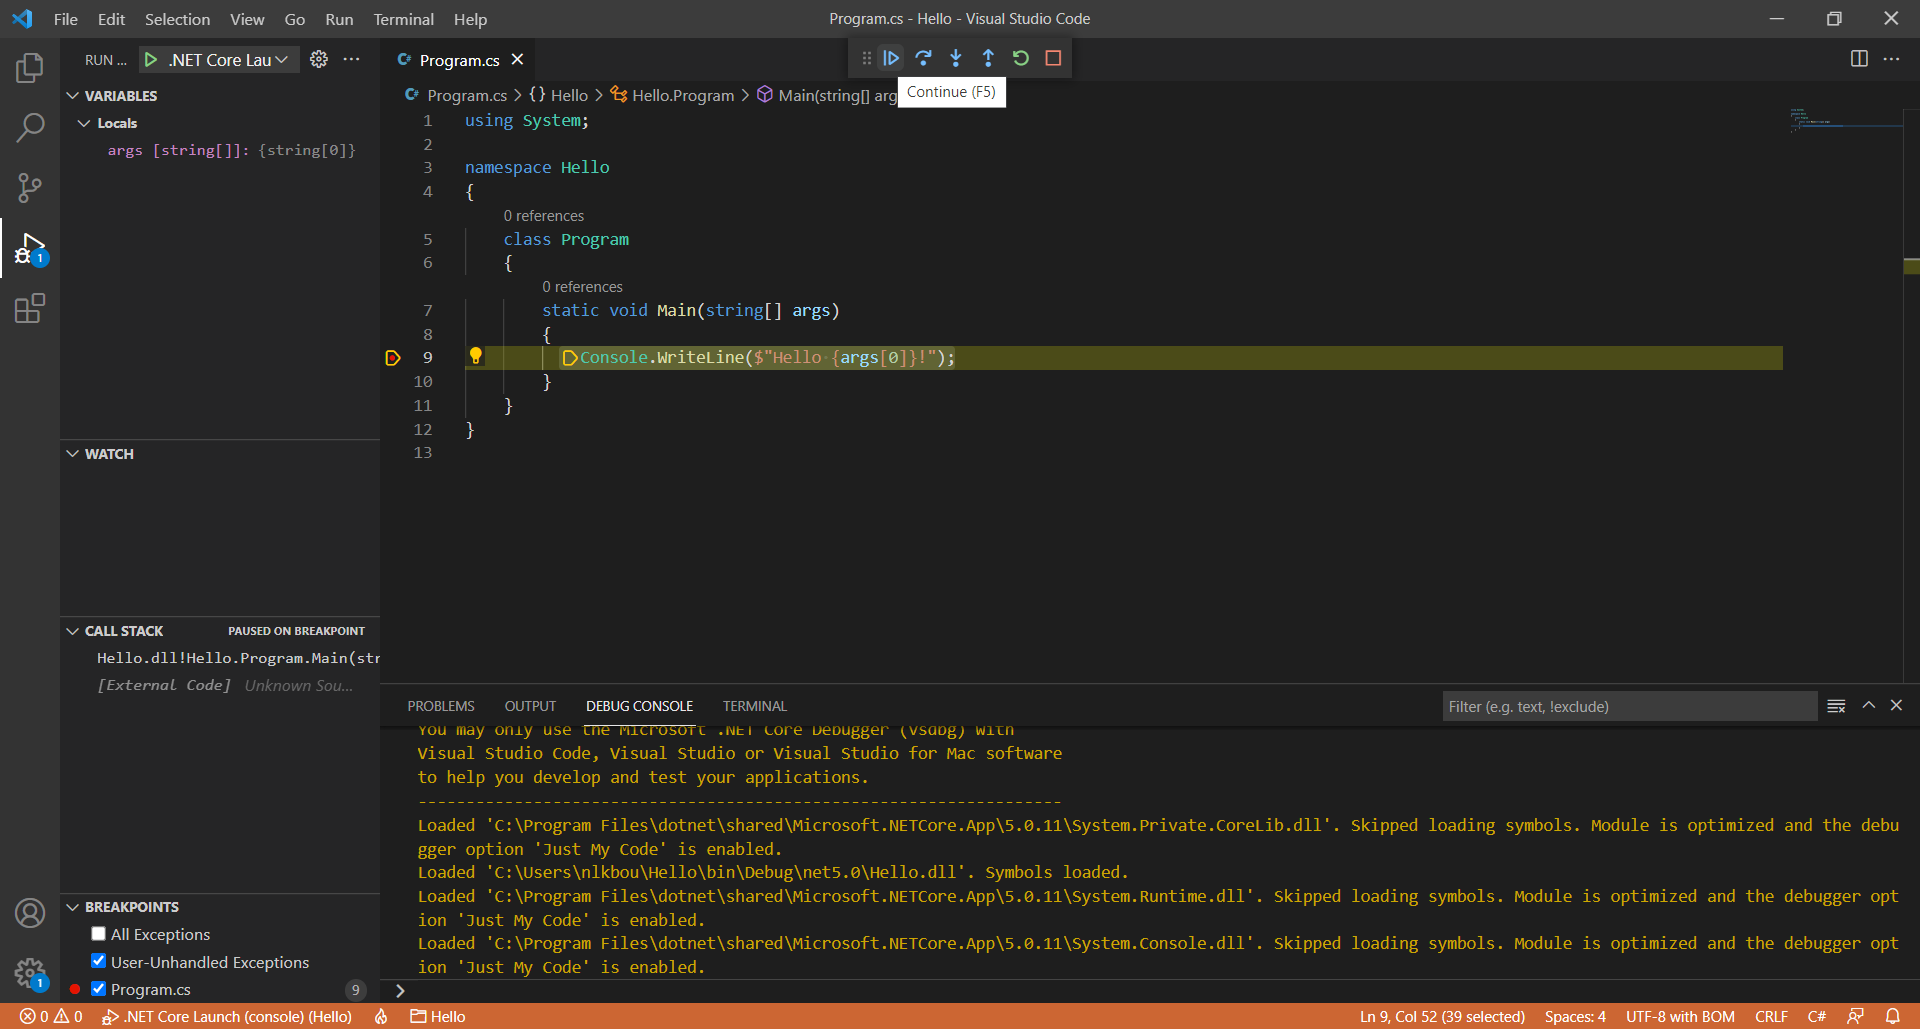Screen dimensions: 1920x1029
Task: Change indentation via Spaces: 4
Action: point(1575,1016)
